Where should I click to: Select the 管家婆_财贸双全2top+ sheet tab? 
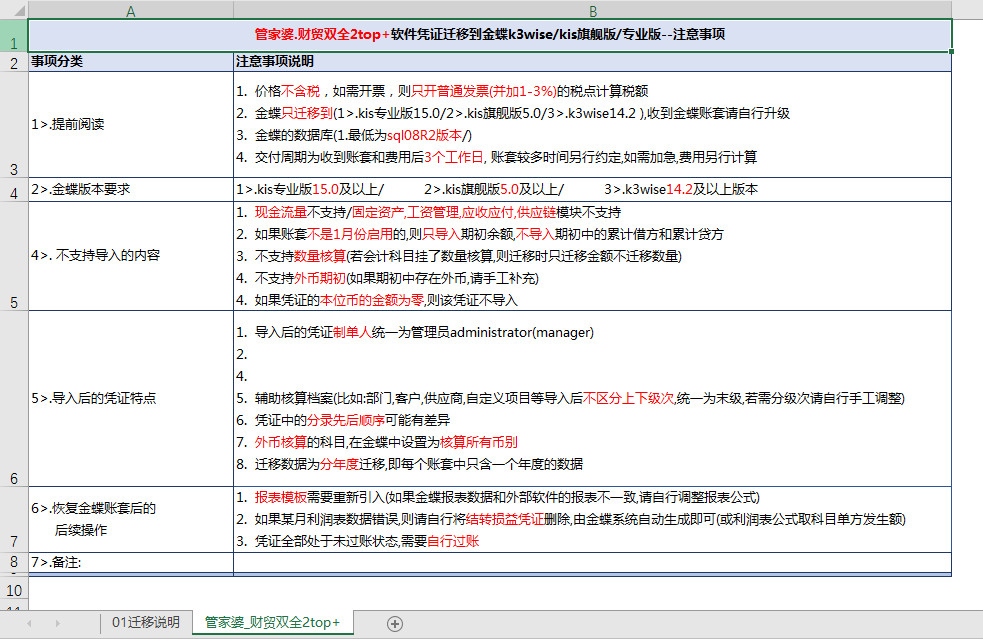pyautogui.click(x=272, y=622)
